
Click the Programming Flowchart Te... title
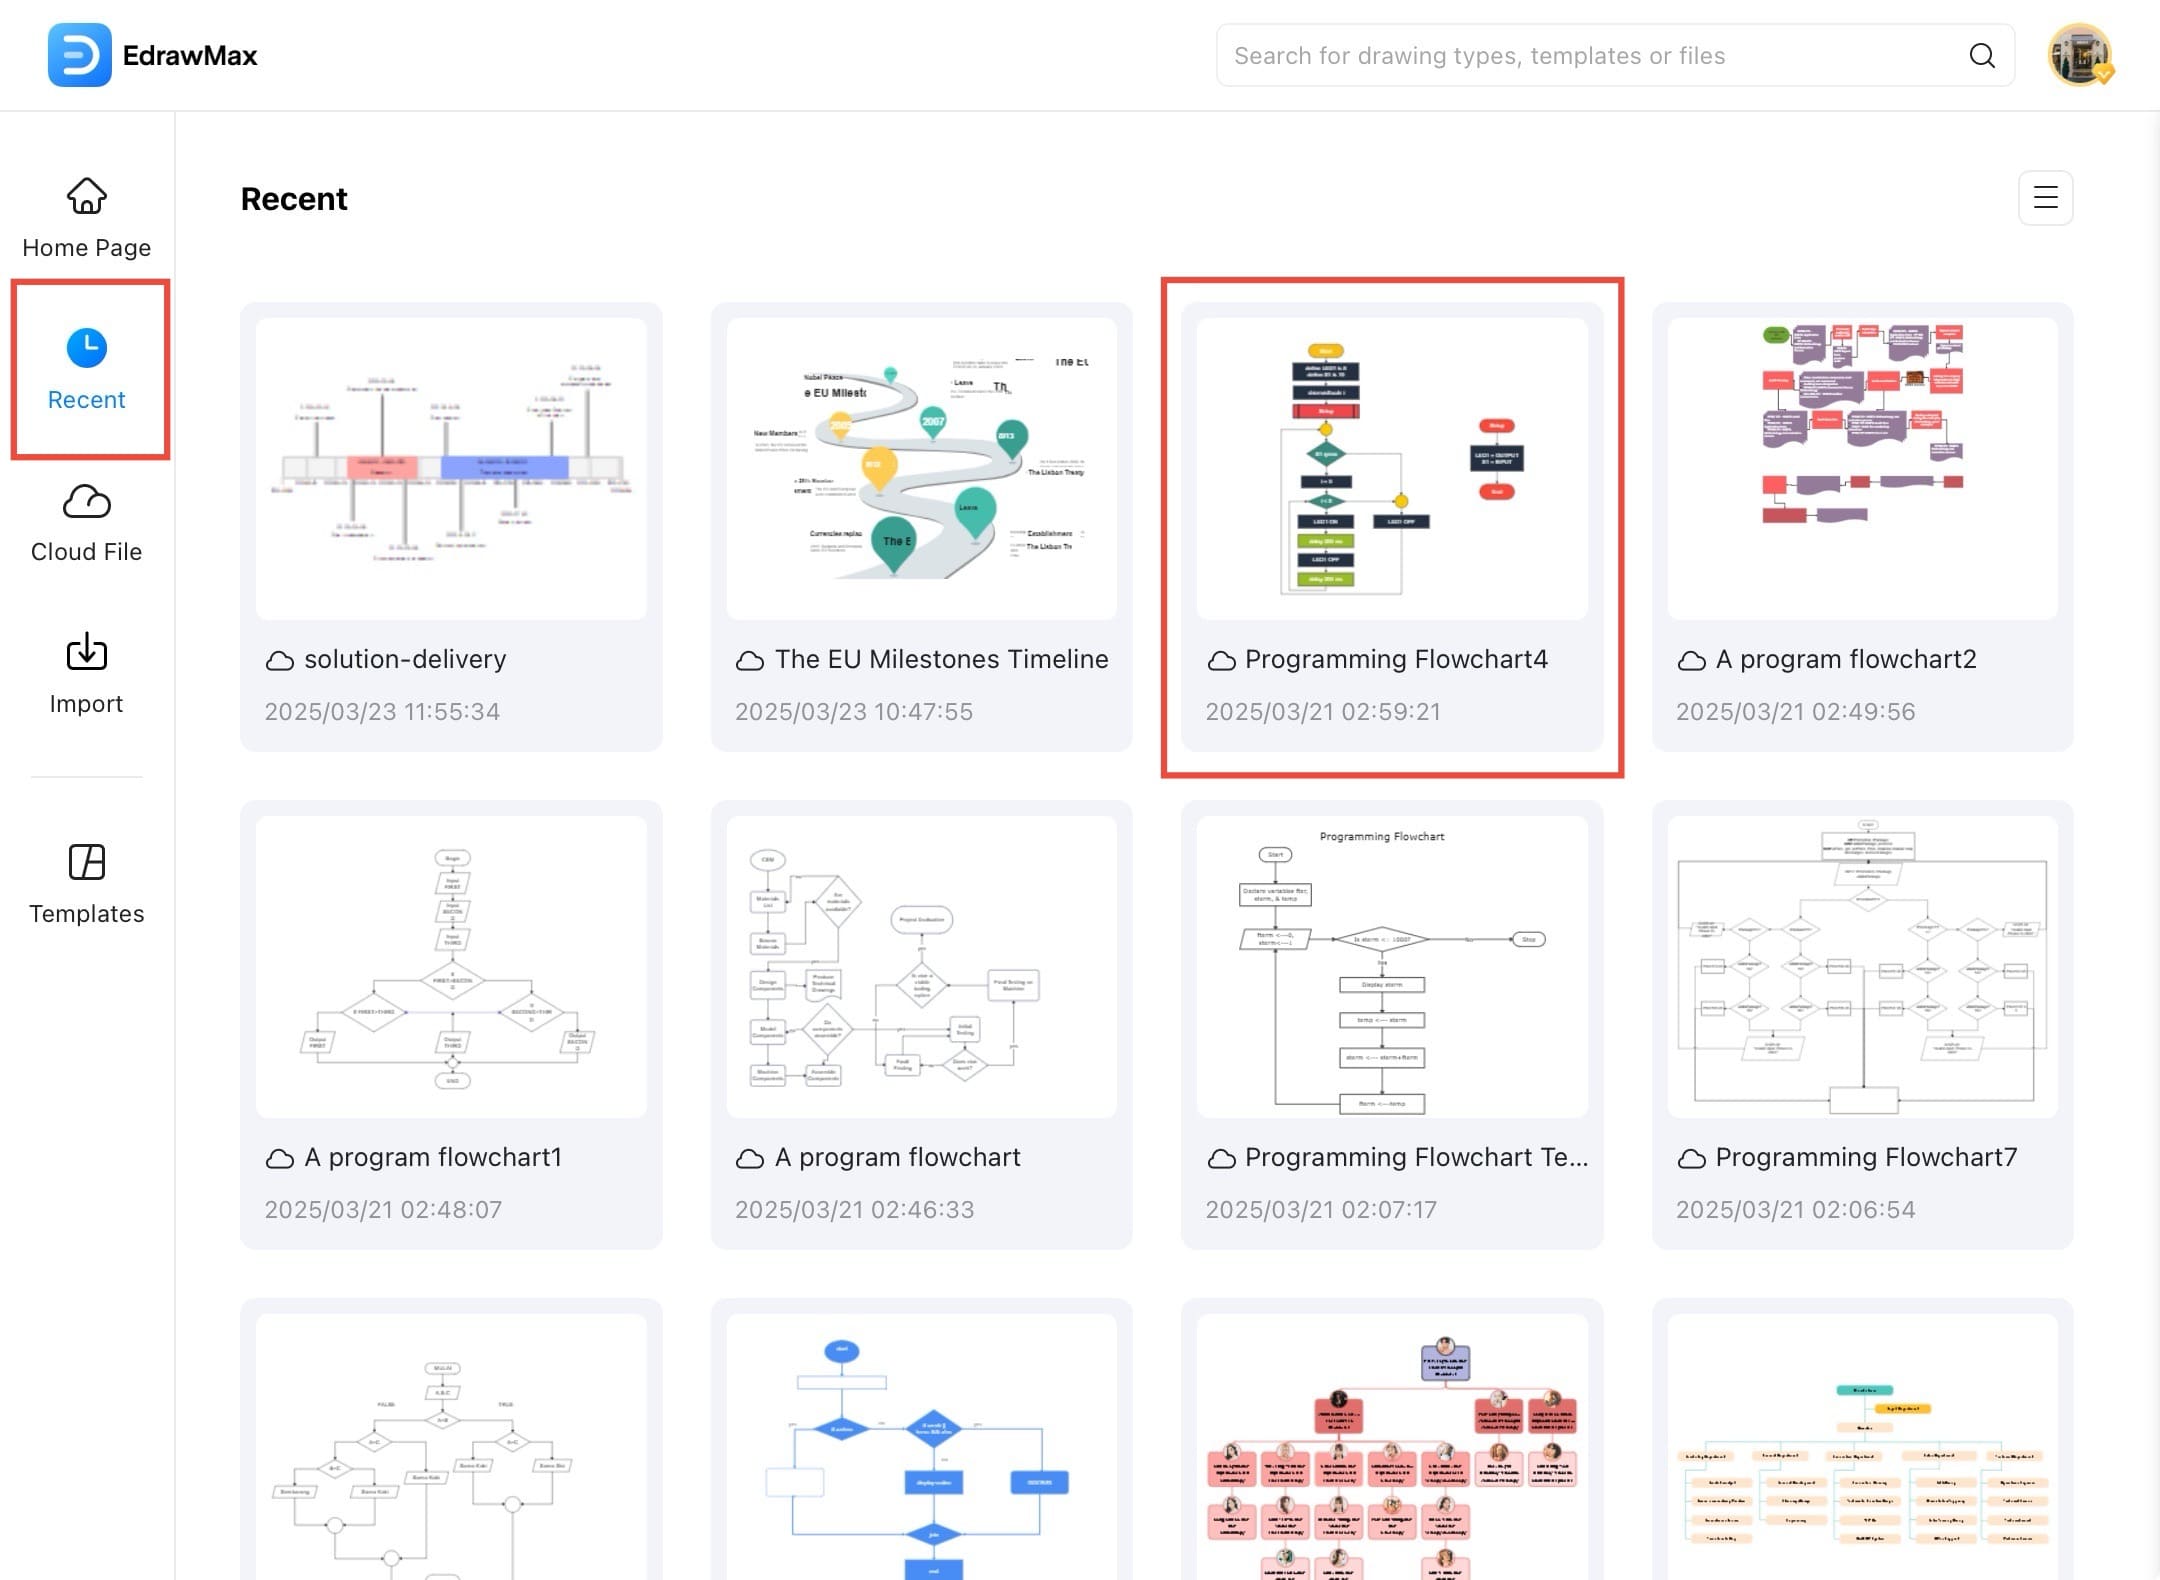[x=1416, y=1158]
